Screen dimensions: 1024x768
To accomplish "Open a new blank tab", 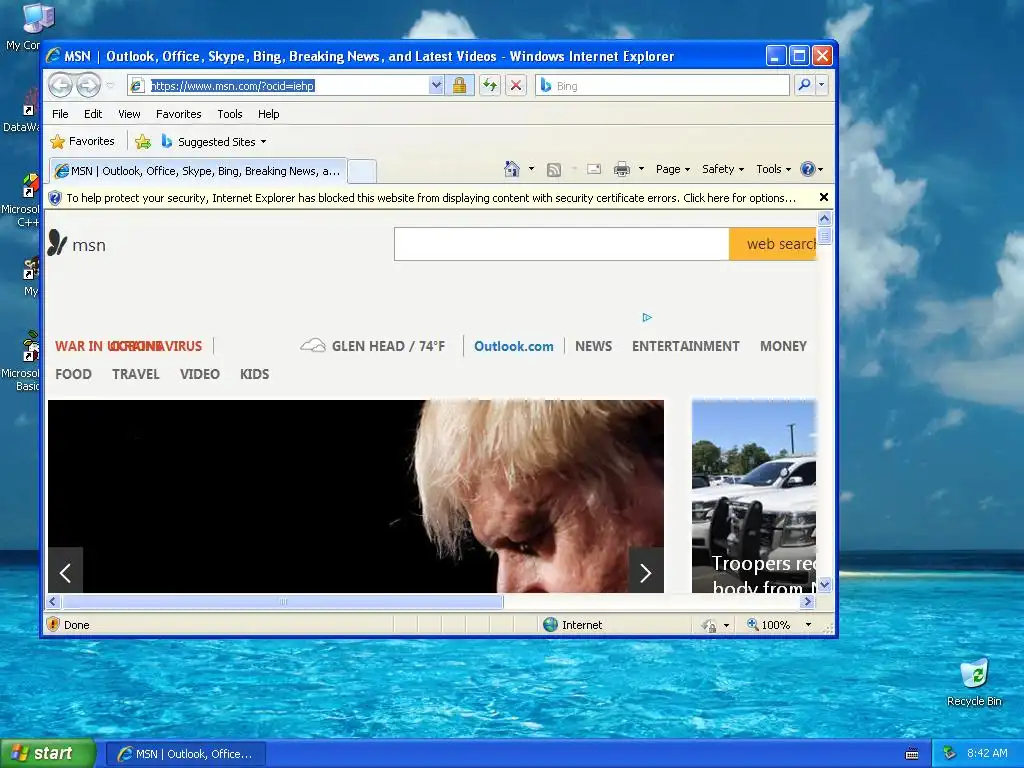I will (x=362, y=172).
